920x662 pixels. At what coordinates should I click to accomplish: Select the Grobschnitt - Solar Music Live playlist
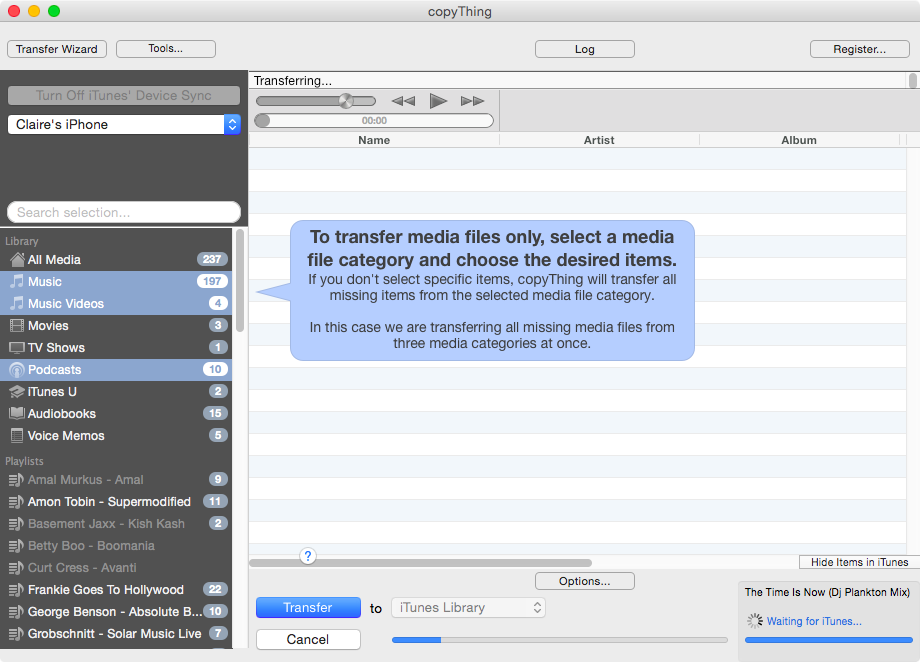pyautogui.click(x=116, y=634)
